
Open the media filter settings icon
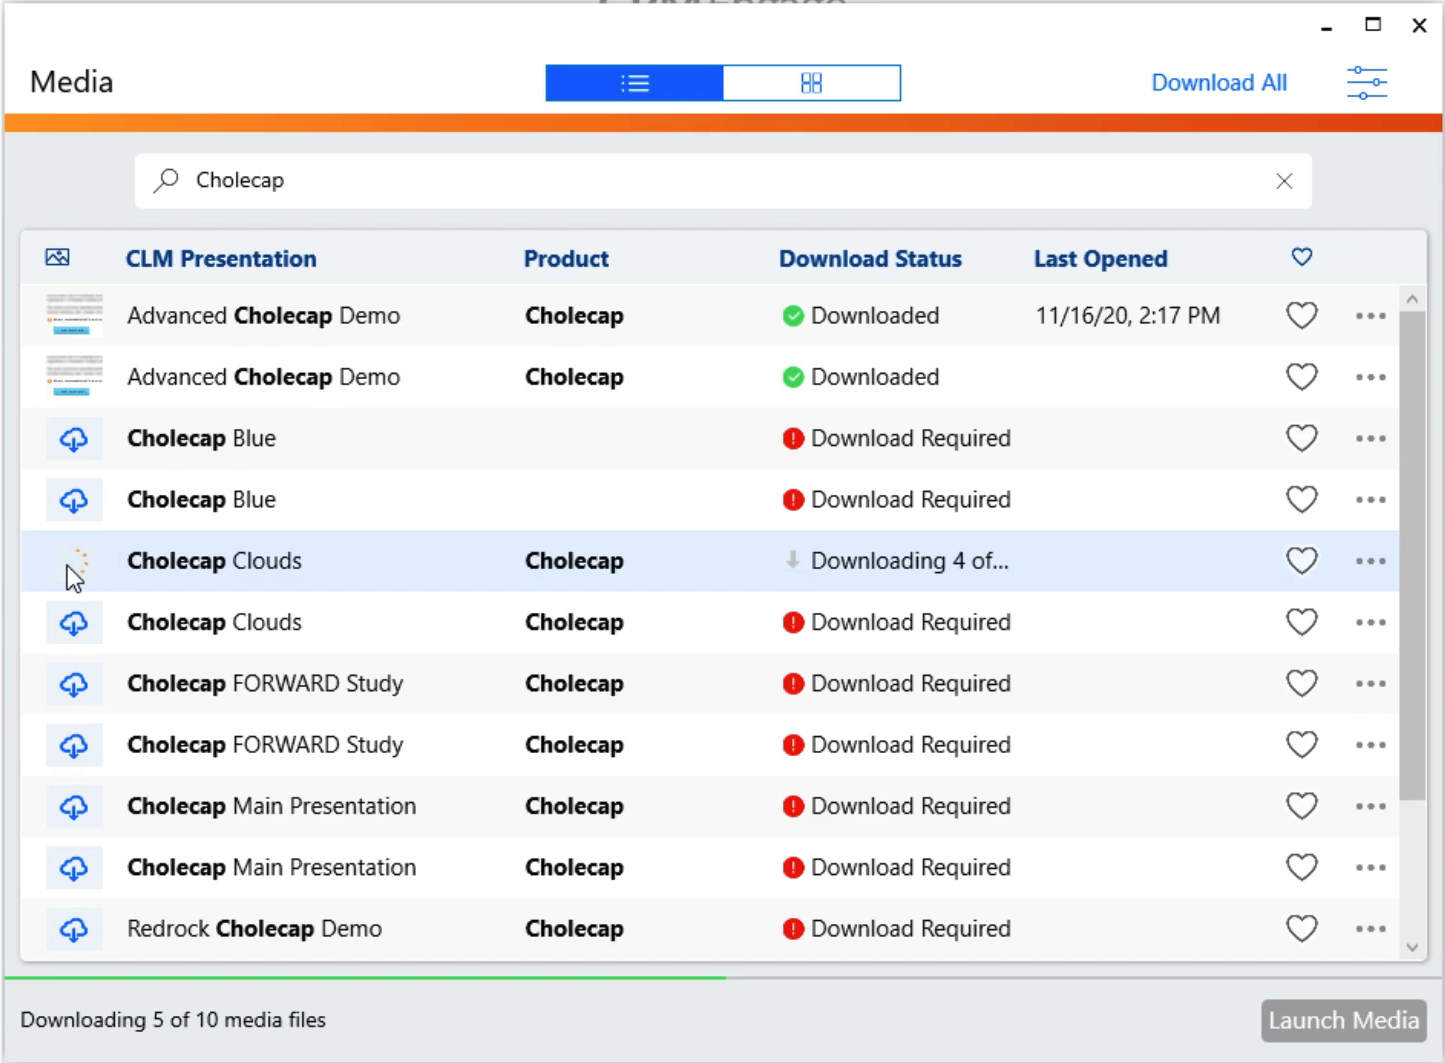(x=1366, y=83)
